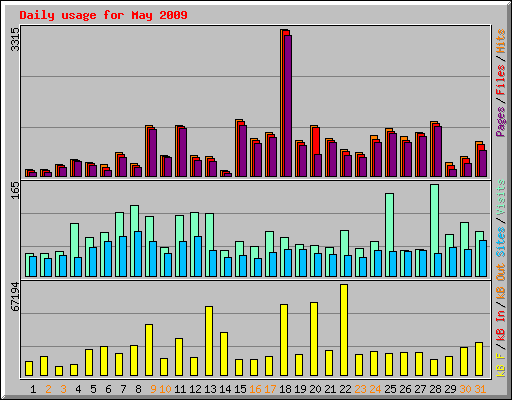The image size is (512, 400).
Task: Select the 'Visits' legend label
Action: 501,198
